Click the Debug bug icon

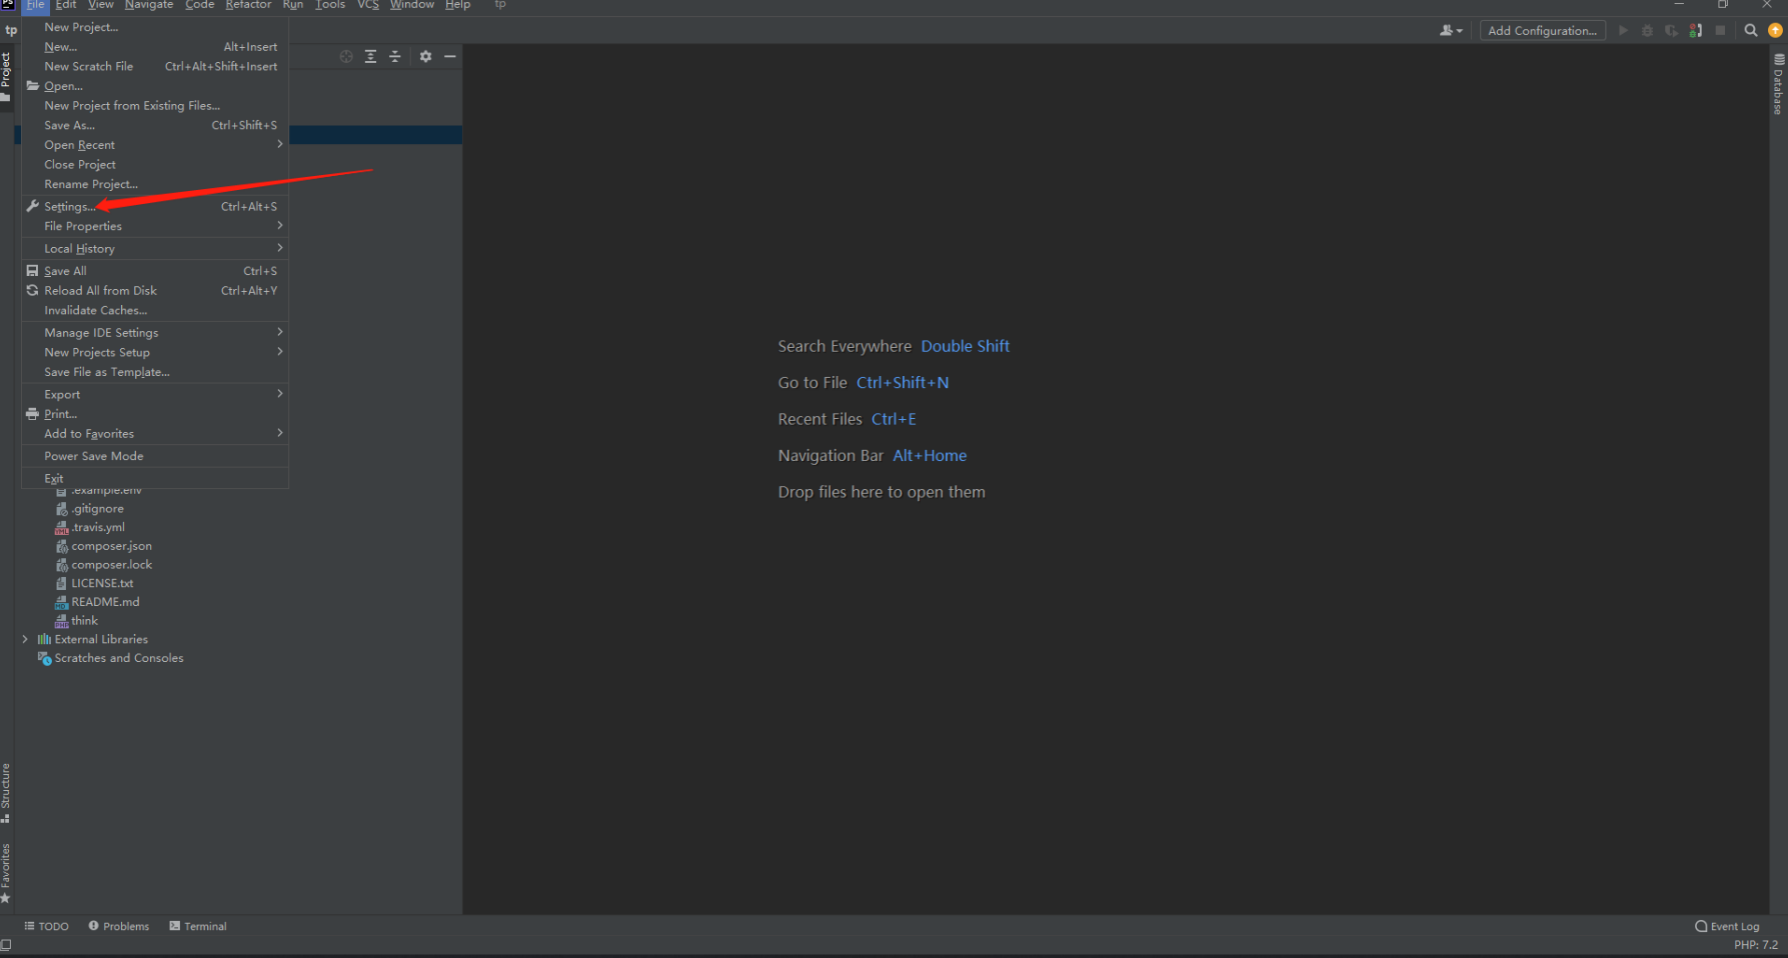(x=1648, y=30)
